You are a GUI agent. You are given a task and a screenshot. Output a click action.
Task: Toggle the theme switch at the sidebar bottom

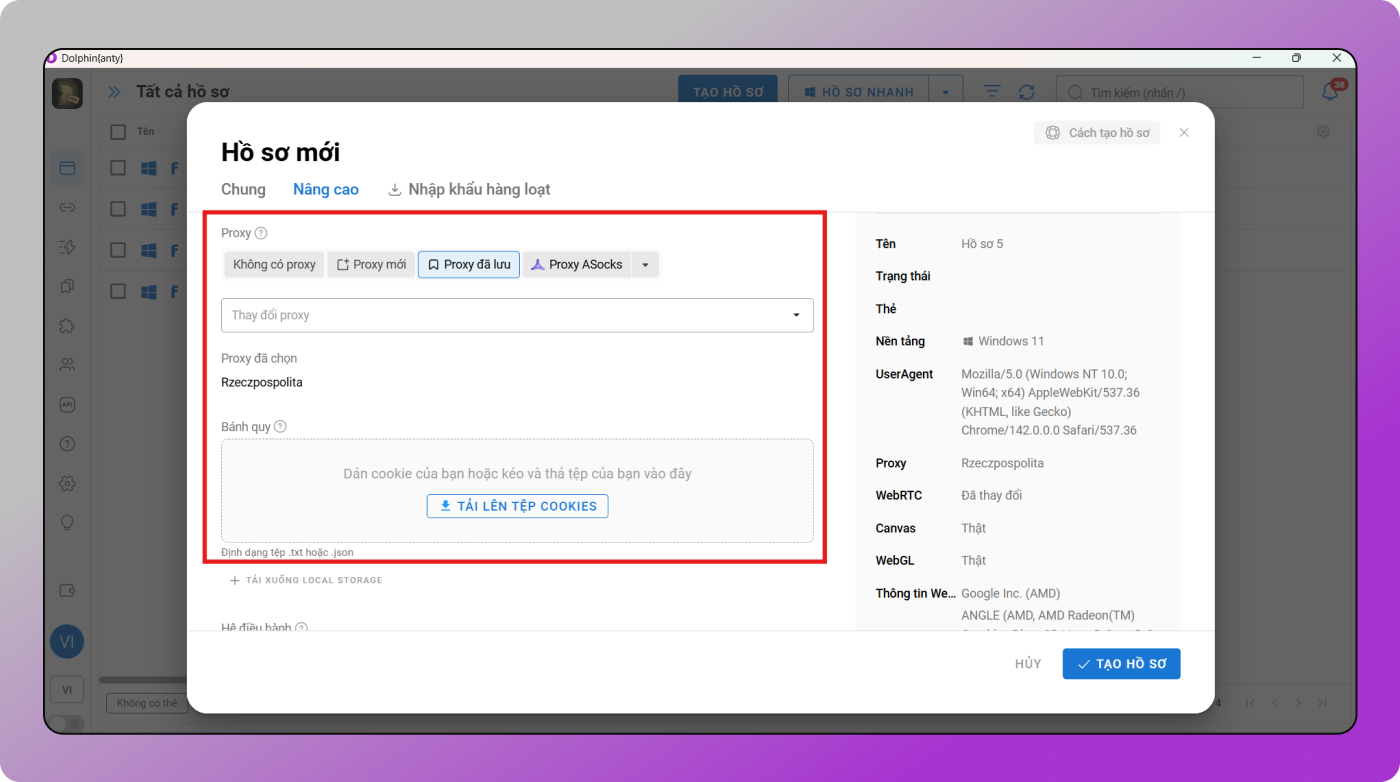[x=66, y=722]
